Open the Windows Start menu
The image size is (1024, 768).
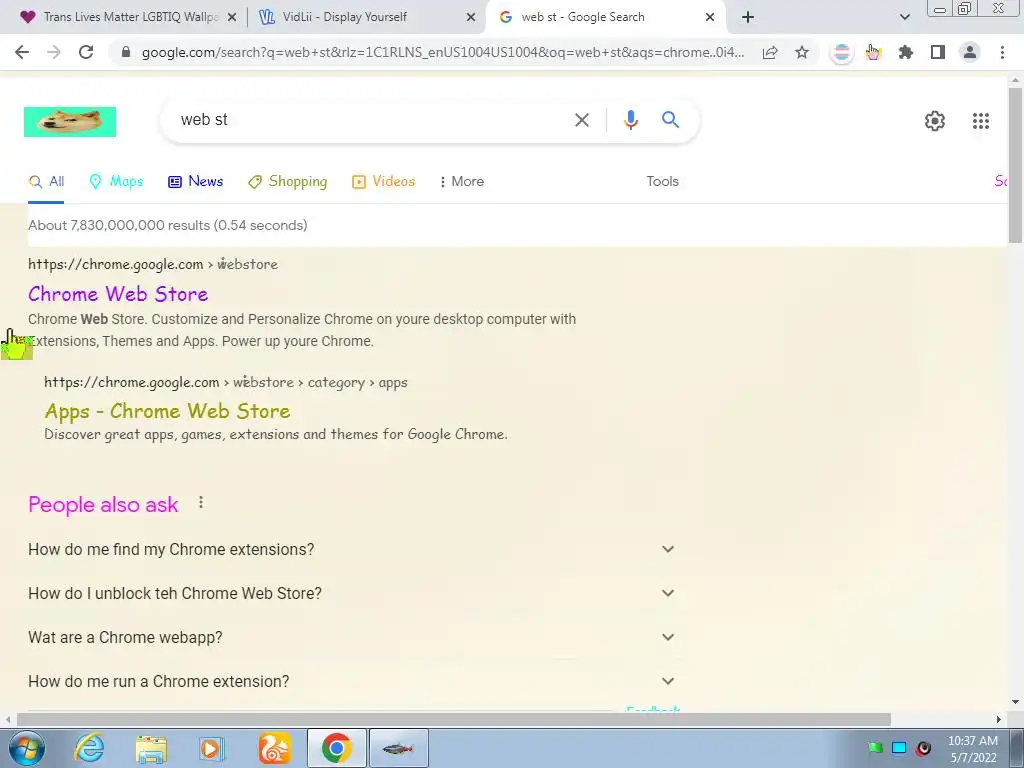coord(26,748)
